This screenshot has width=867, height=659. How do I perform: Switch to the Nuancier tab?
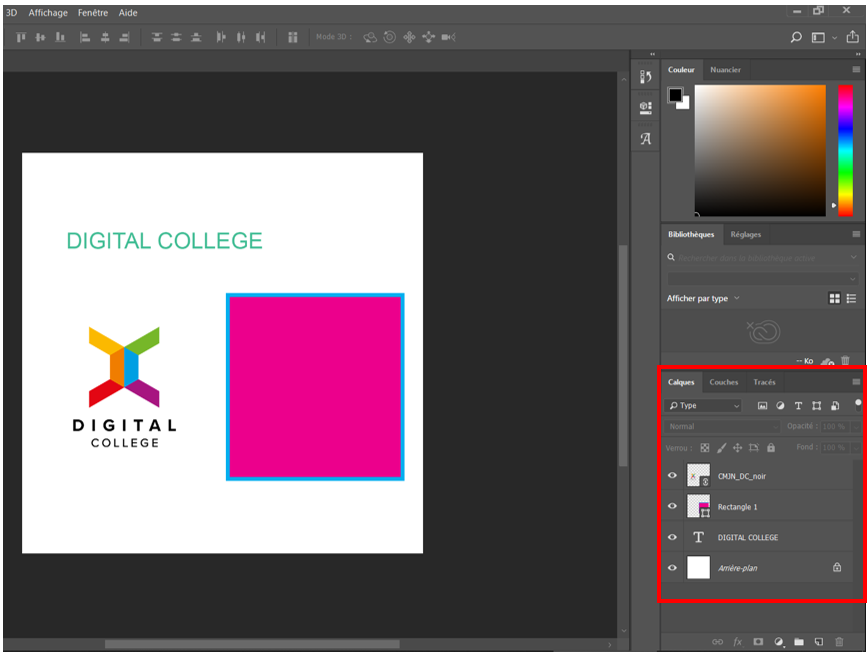(x=725, y=70)
